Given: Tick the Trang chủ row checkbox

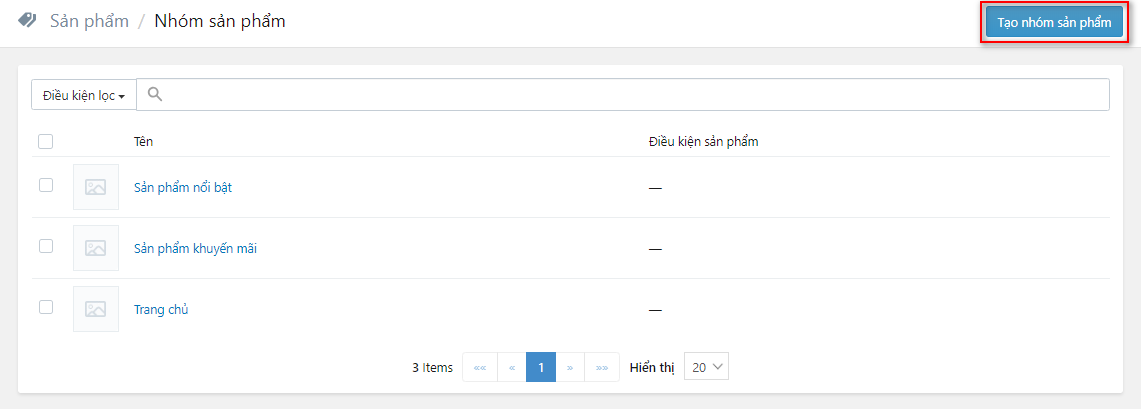Looking at the screenshot, I should coord(45,307).
